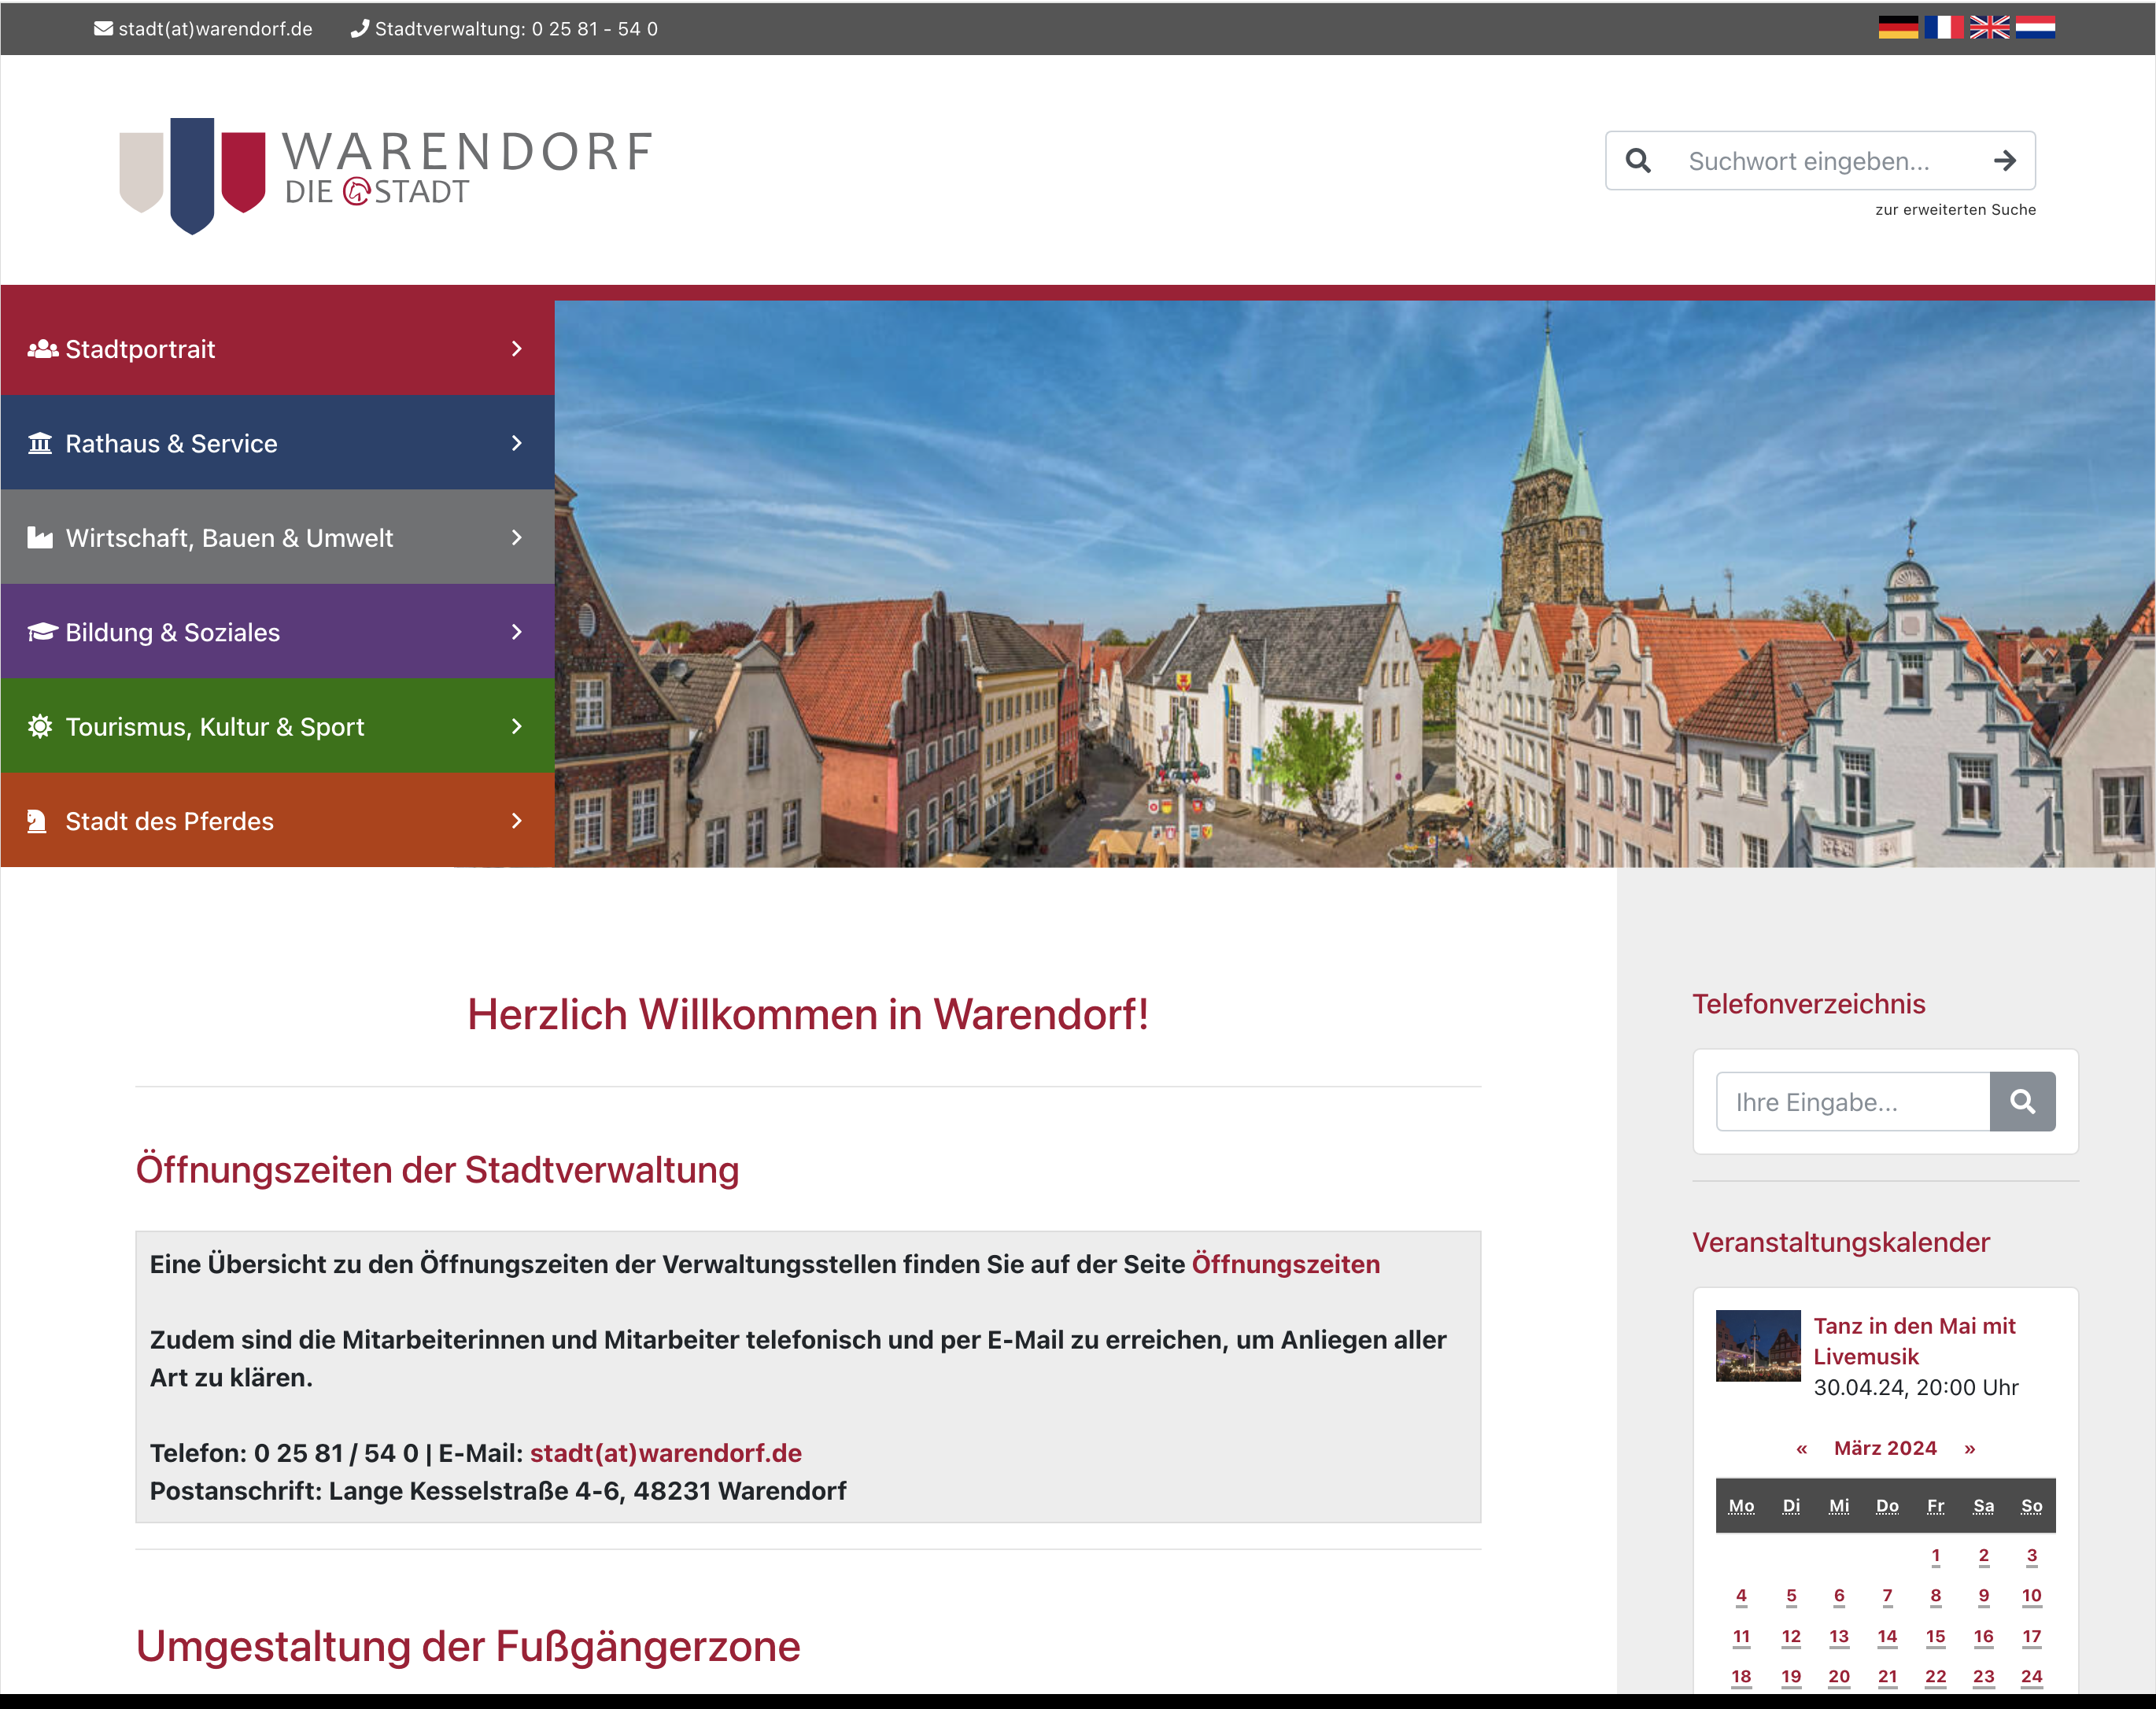
Task: Expand Tourismus, Kultur & Sport chevron
Action: point(516,727)
